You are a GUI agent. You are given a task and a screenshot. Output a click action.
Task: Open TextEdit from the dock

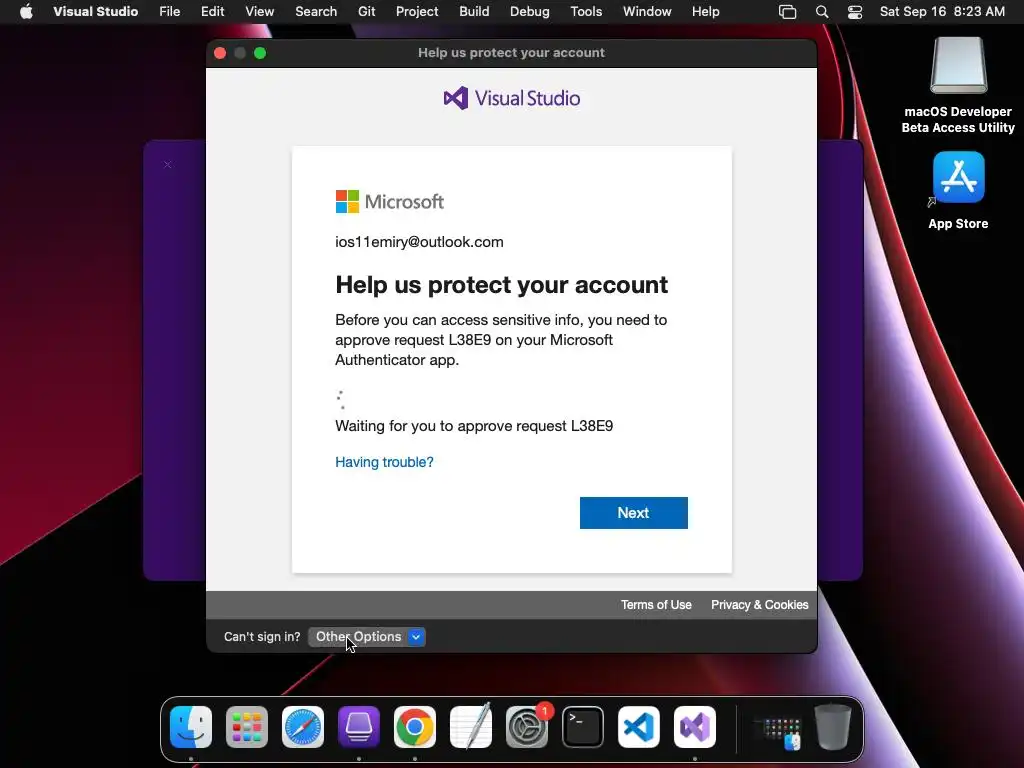(x=471, y=727)
